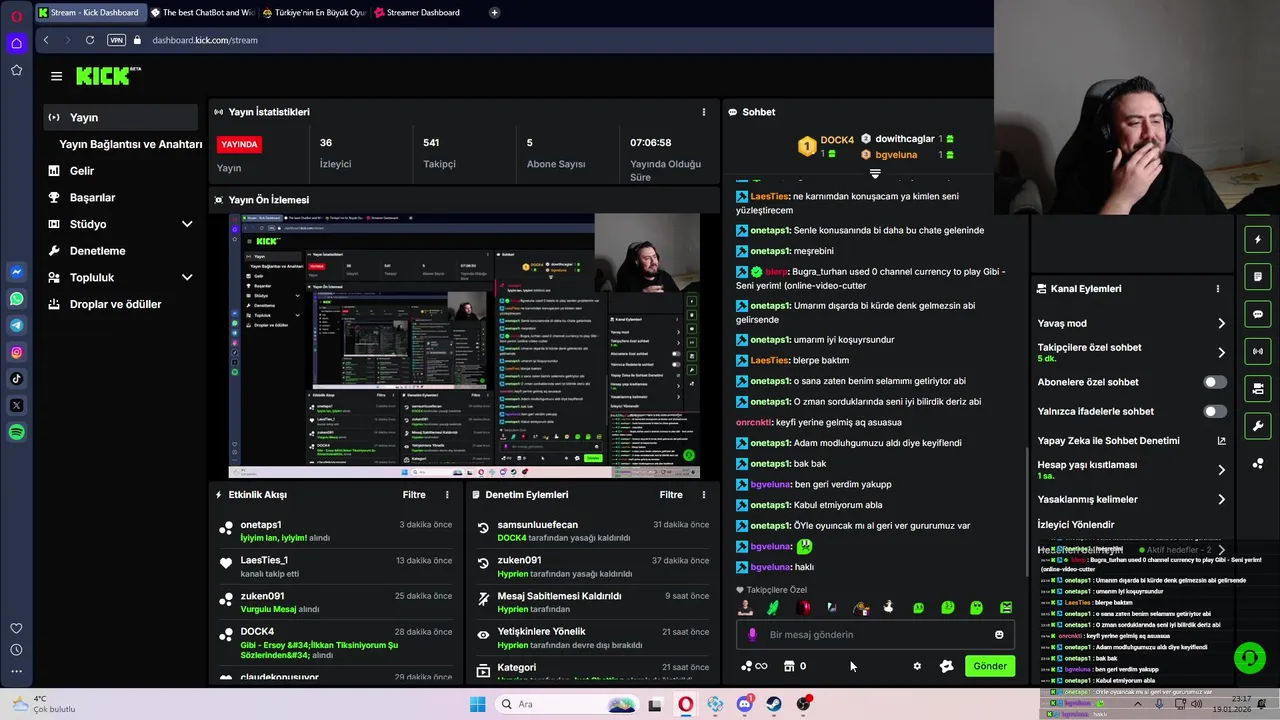Click the VPN badge in the address bar
Viewport: 1280px width, 720px height.
116,40
